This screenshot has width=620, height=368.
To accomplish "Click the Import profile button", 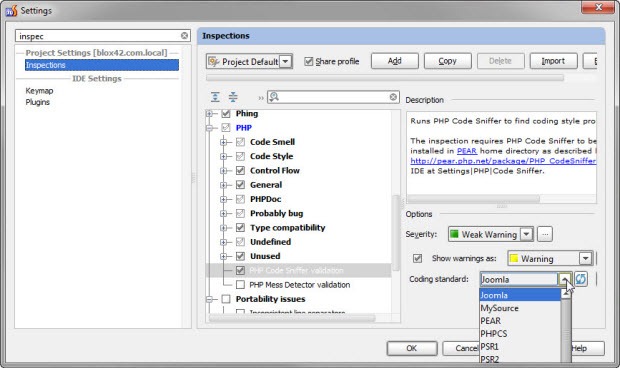I will pos(554,61).
